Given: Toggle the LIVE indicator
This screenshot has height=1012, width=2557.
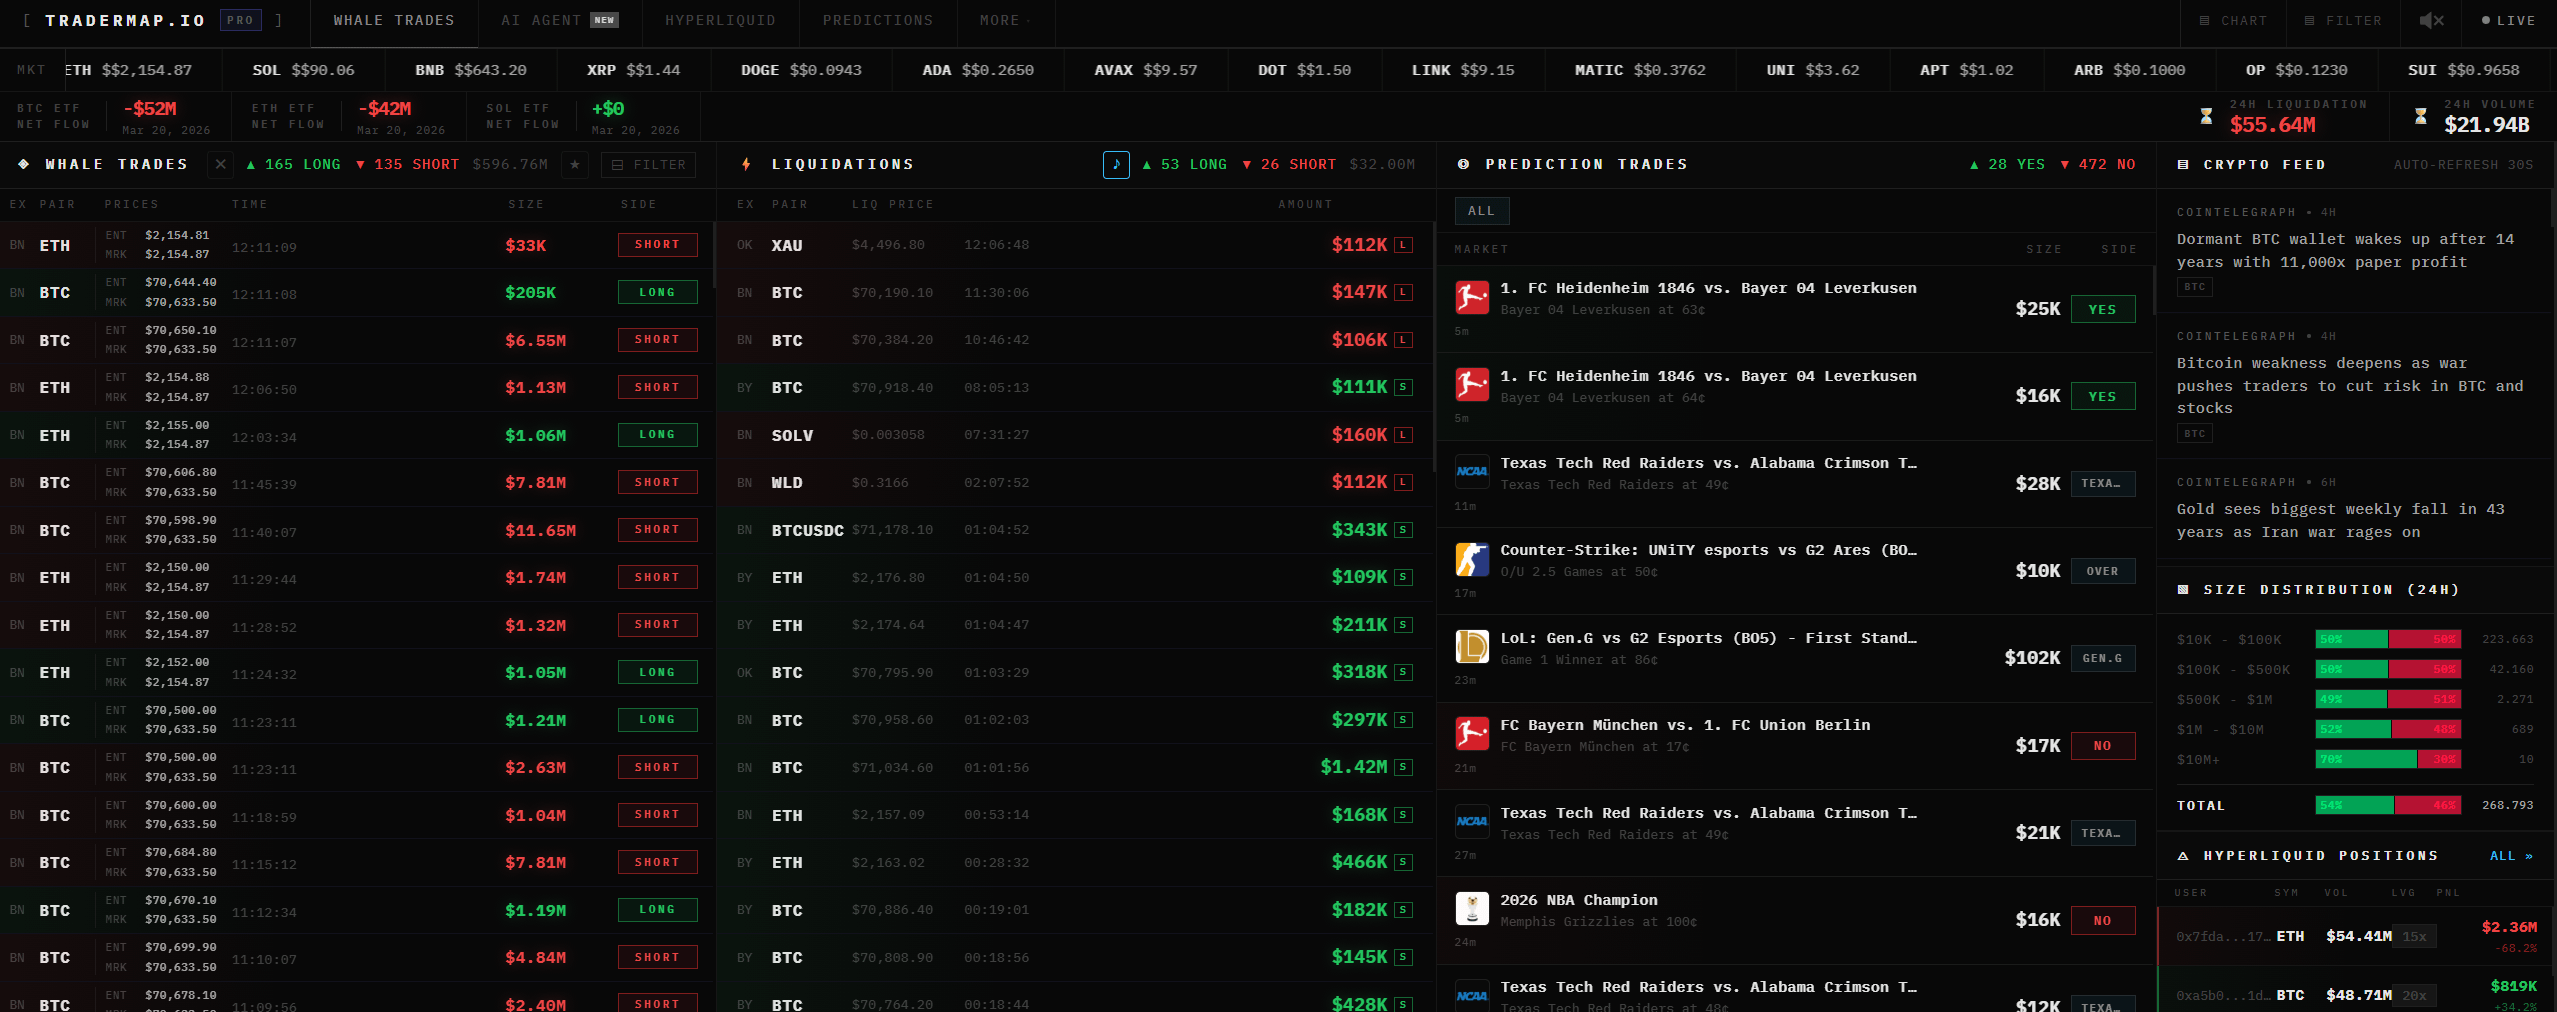Looking at the screenshot, I should click(2508, 20).
